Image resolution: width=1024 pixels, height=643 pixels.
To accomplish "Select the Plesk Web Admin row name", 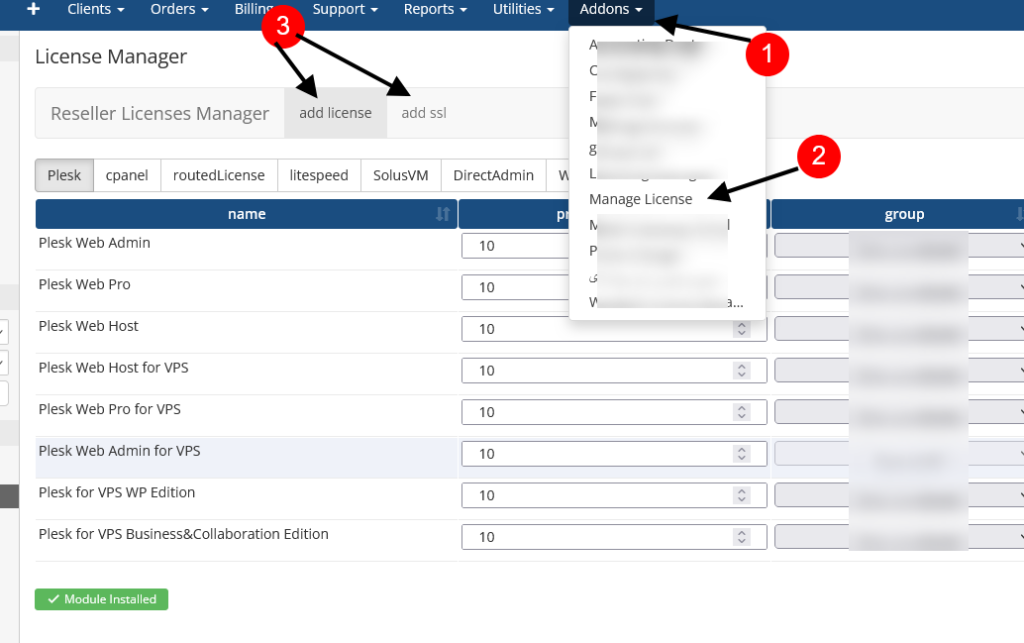I will coord(94,243).
